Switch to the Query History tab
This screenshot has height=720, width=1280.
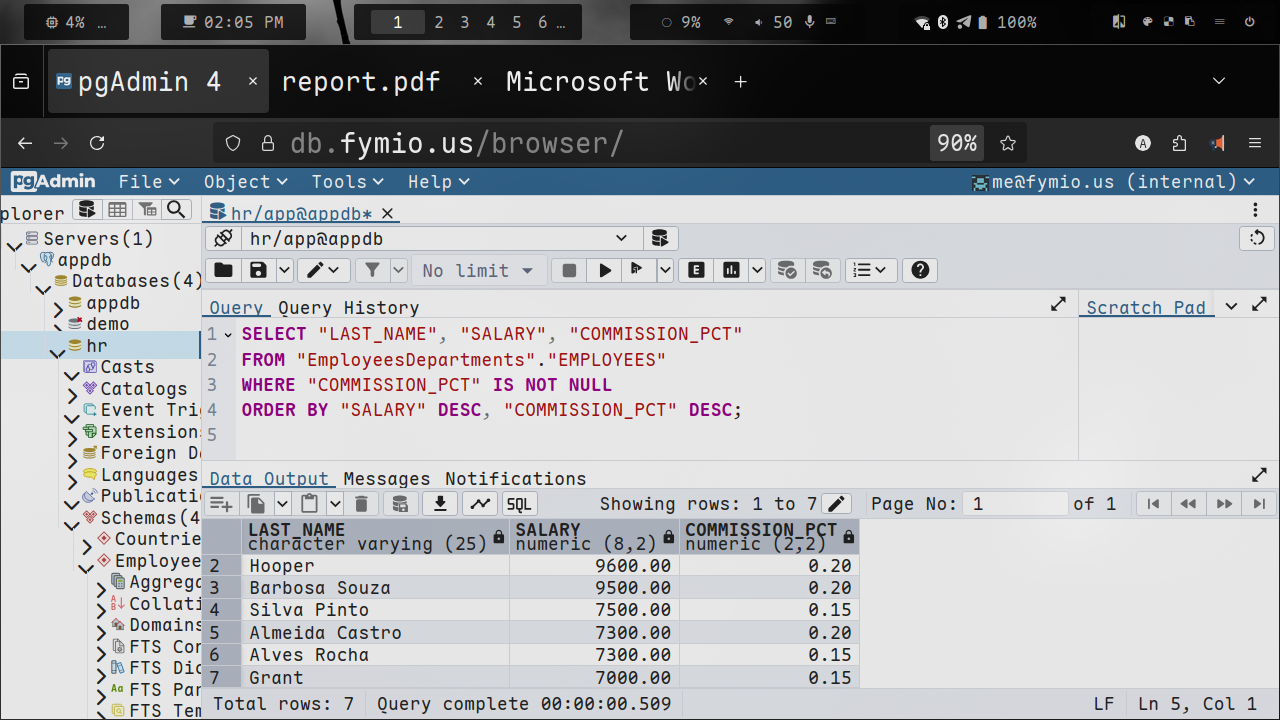(x=348, y=308)
